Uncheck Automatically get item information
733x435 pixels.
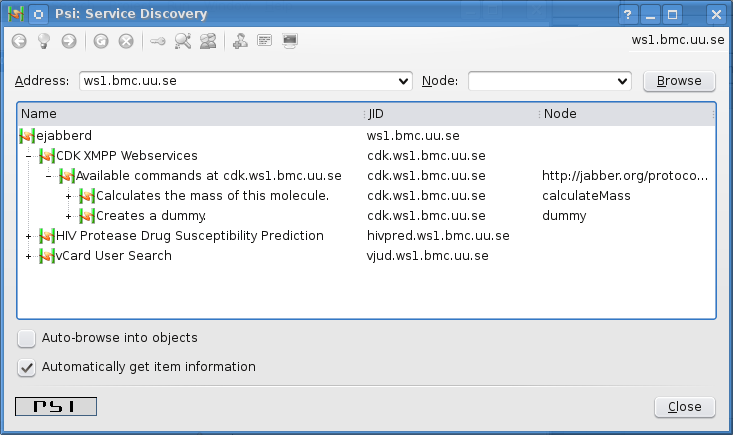pyautogui.click(x=27, y=367)
